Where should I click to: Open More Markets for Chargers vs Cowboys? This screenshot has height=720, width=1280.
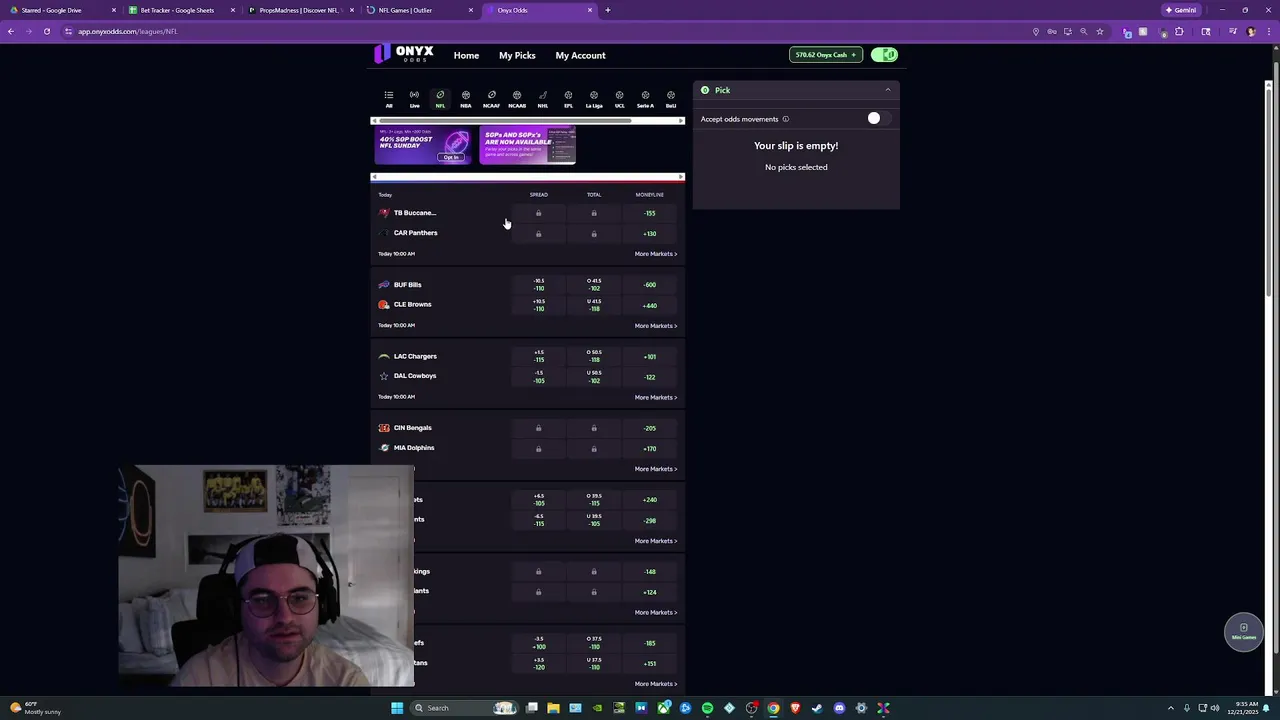click(656, 397)
